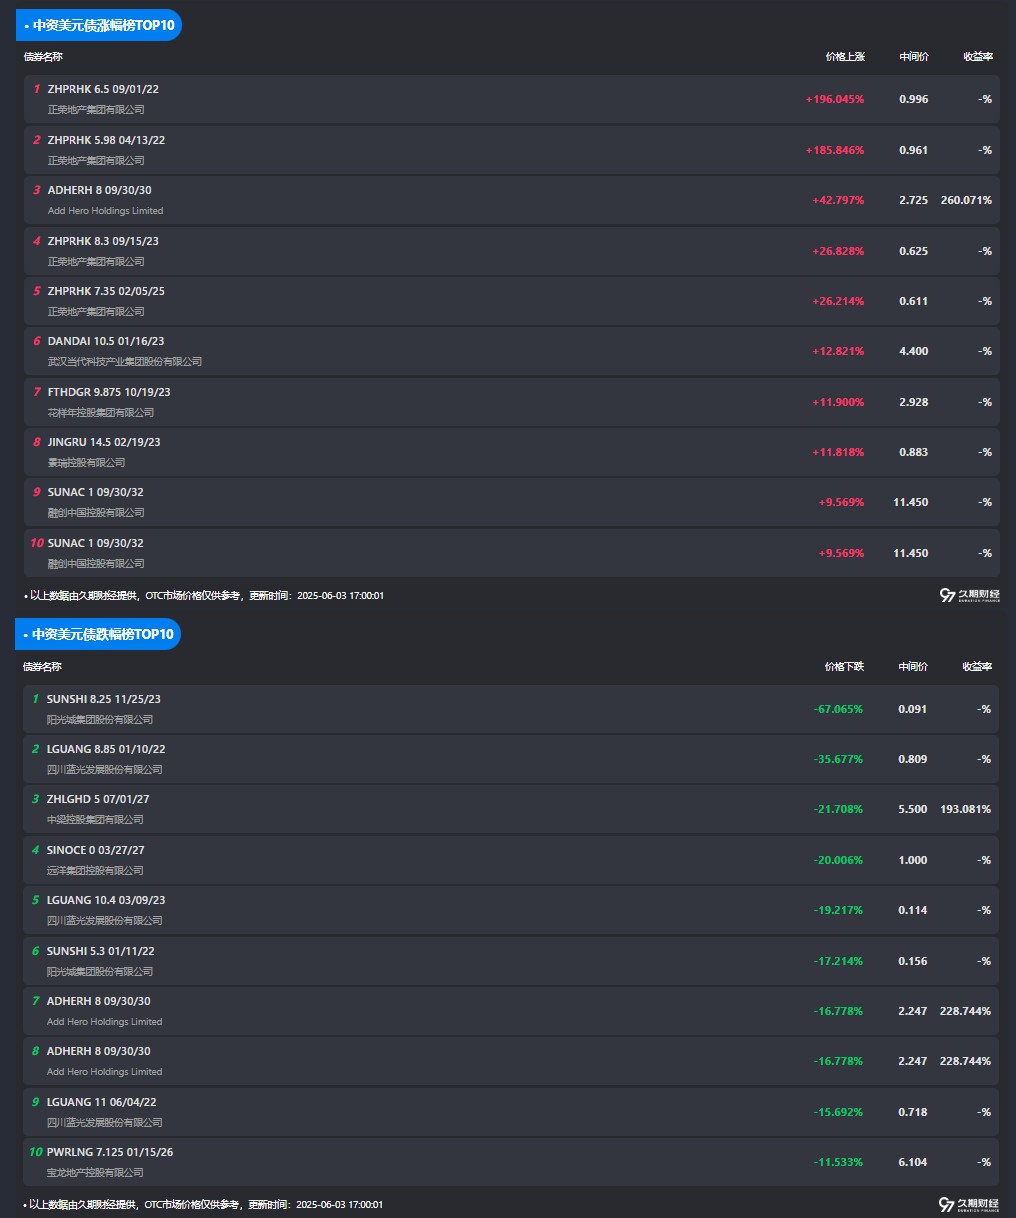Screen dimensions: 1016x1218
Task: Open ZHPRHK 5.98 04/13/22 bond row
Action: click(x=106, y=140)
